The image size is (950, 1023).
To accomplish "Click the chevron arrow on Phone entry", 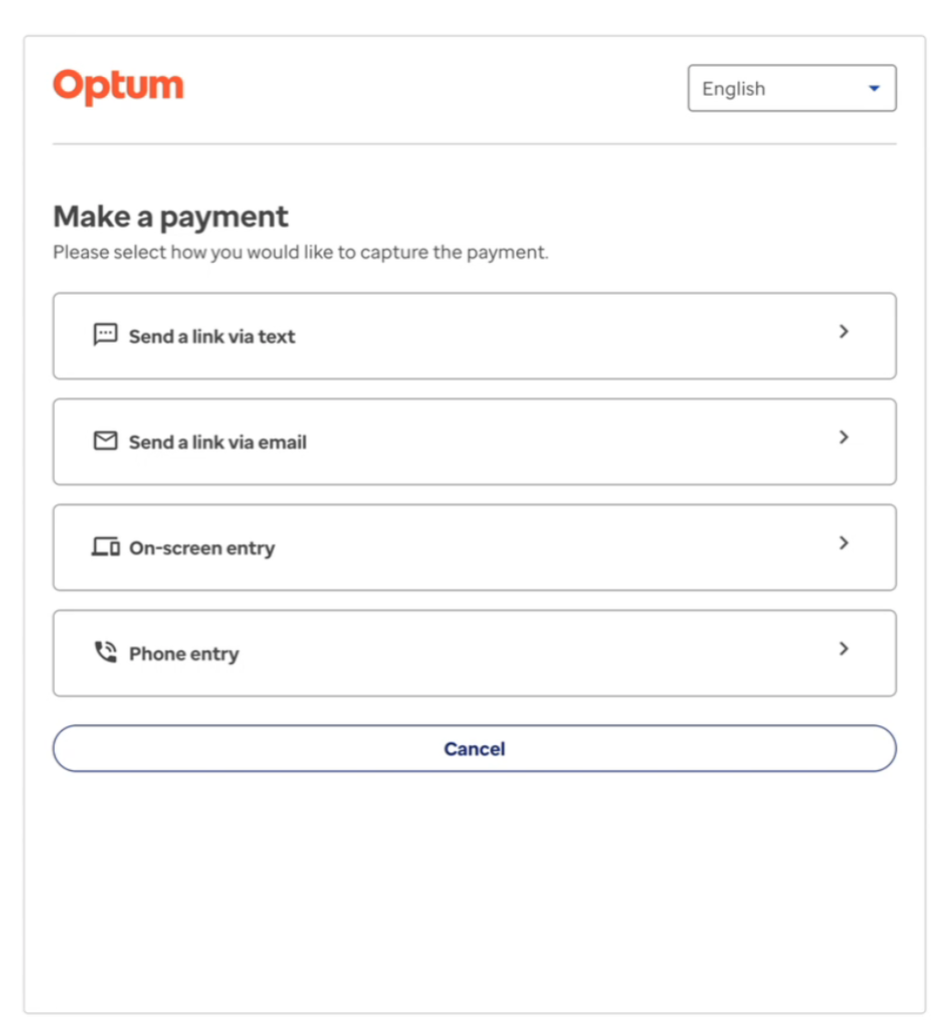I will (x=844, y=649).
